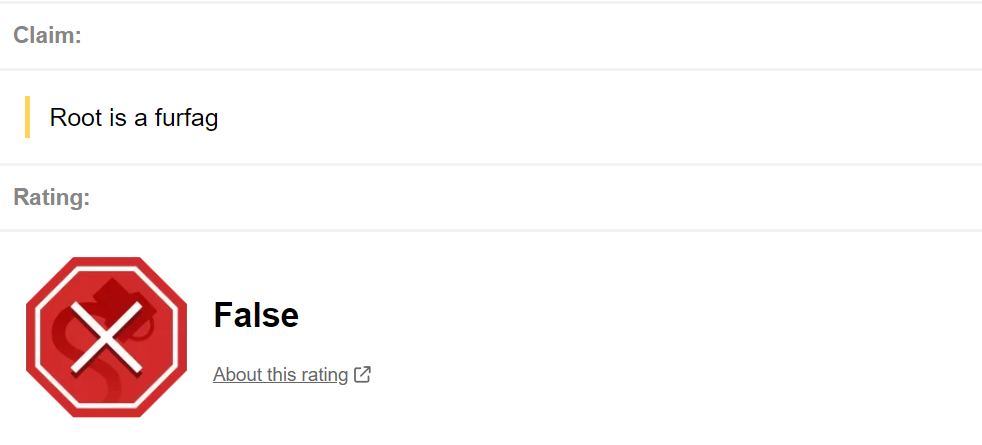The width and height of the screenshot is (982, 445).
Task: Click the word "is" in the claim
Action: [118, 118]
